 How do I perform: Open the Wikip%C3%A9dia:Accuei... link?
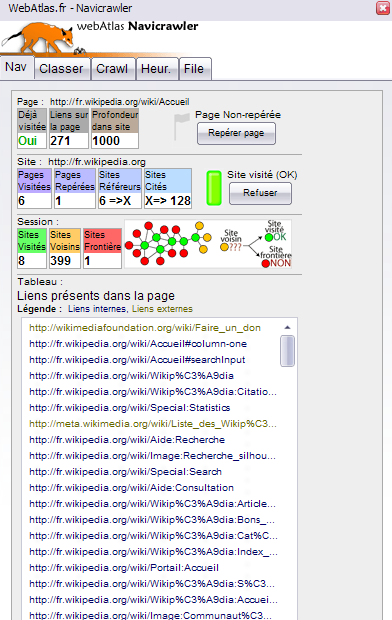pos(153,599)
